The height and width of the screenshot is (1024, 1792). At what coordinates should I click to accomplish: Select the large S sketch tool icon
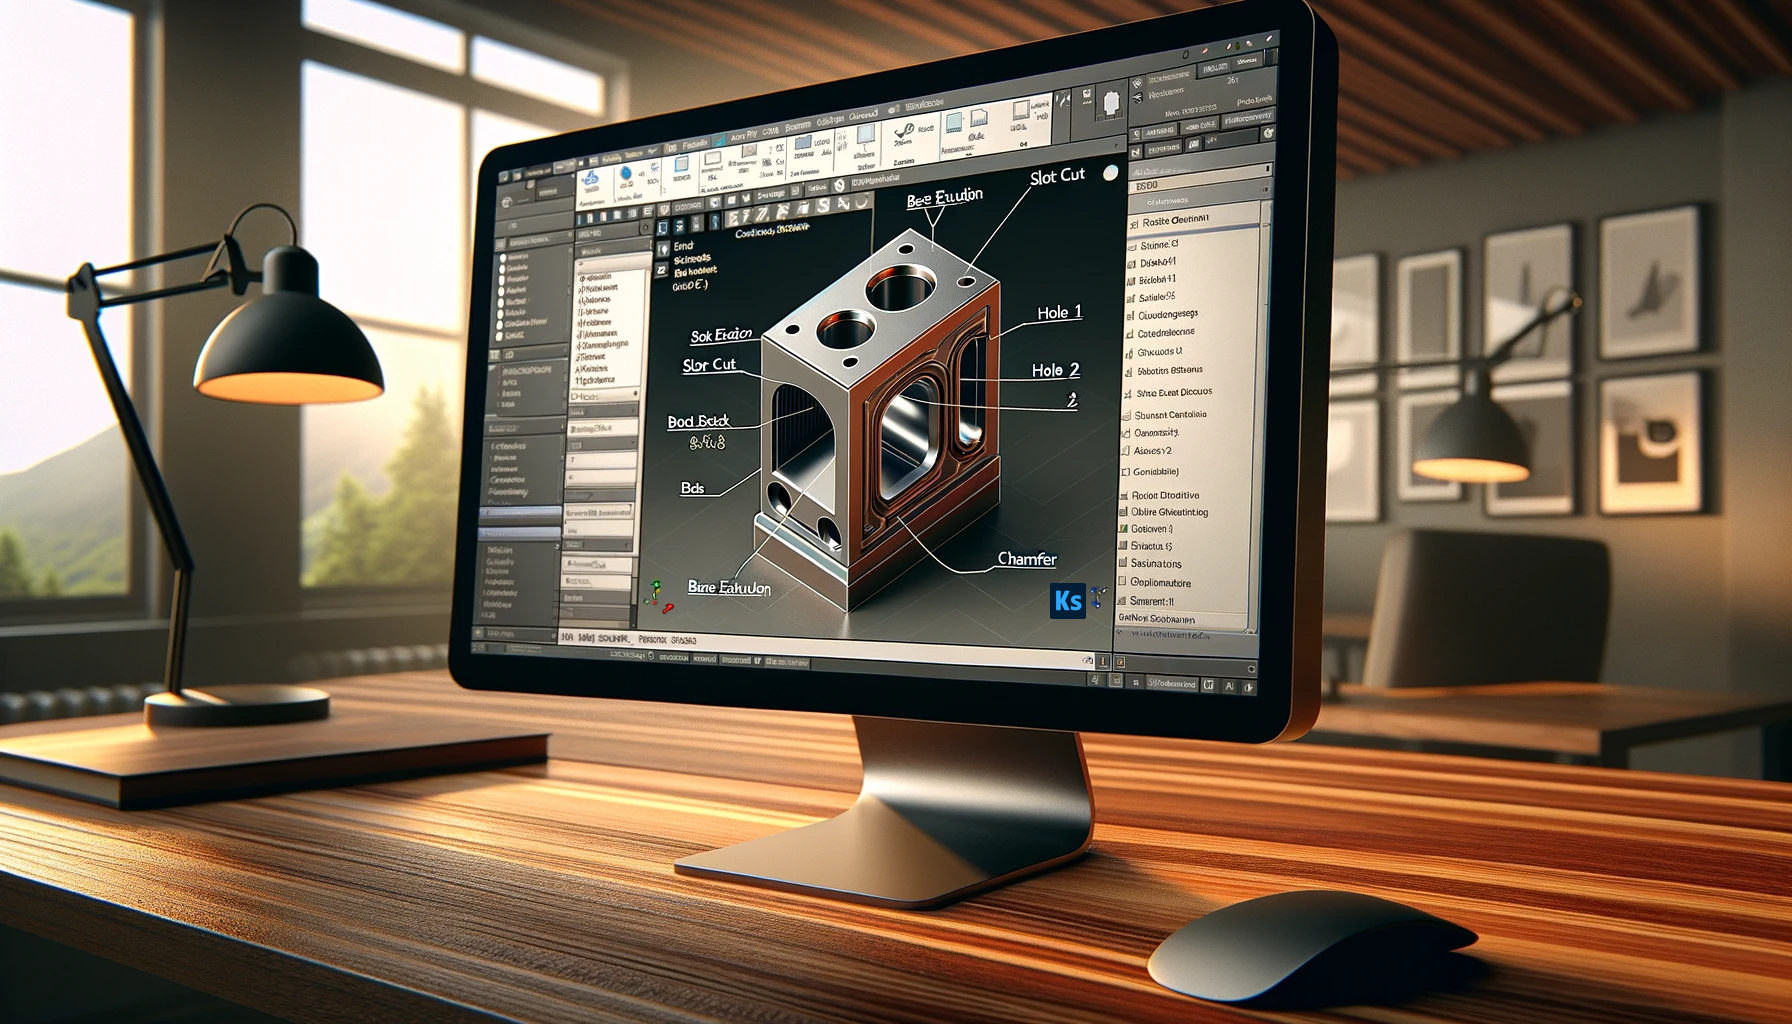[823, 206]
